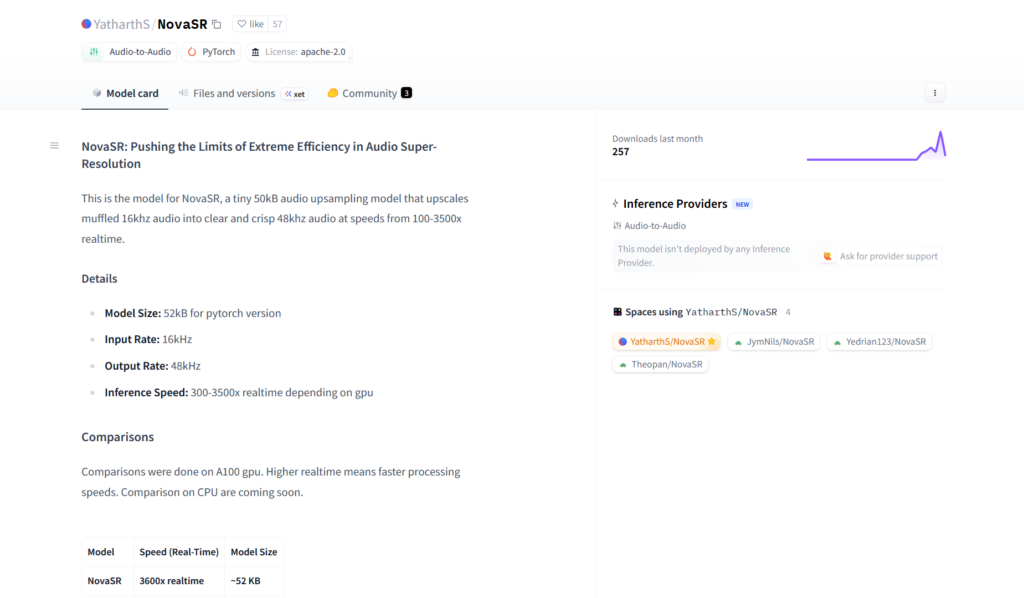Click the downloads last month chart
The width and height of the screenshot is (1024, 598).
point(876,146)
